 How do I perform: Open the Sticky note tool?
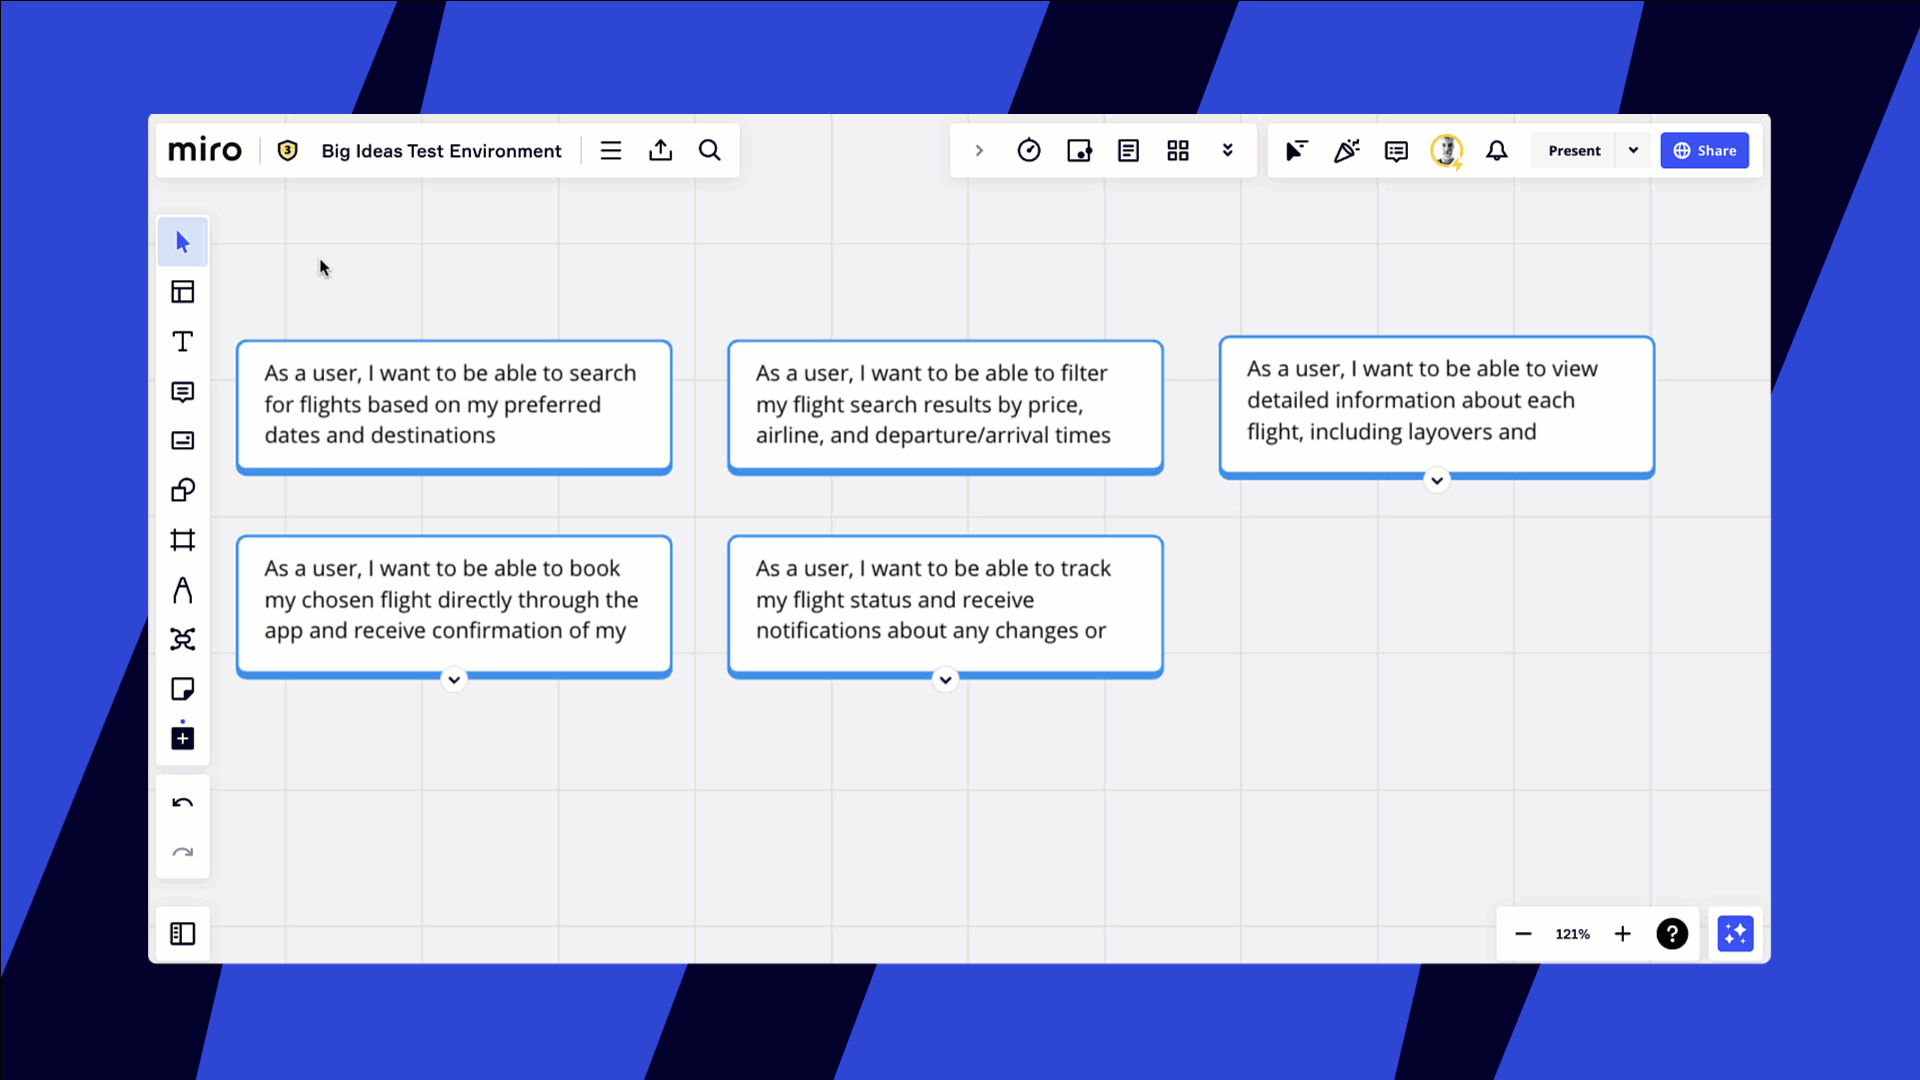pos(183,689)
